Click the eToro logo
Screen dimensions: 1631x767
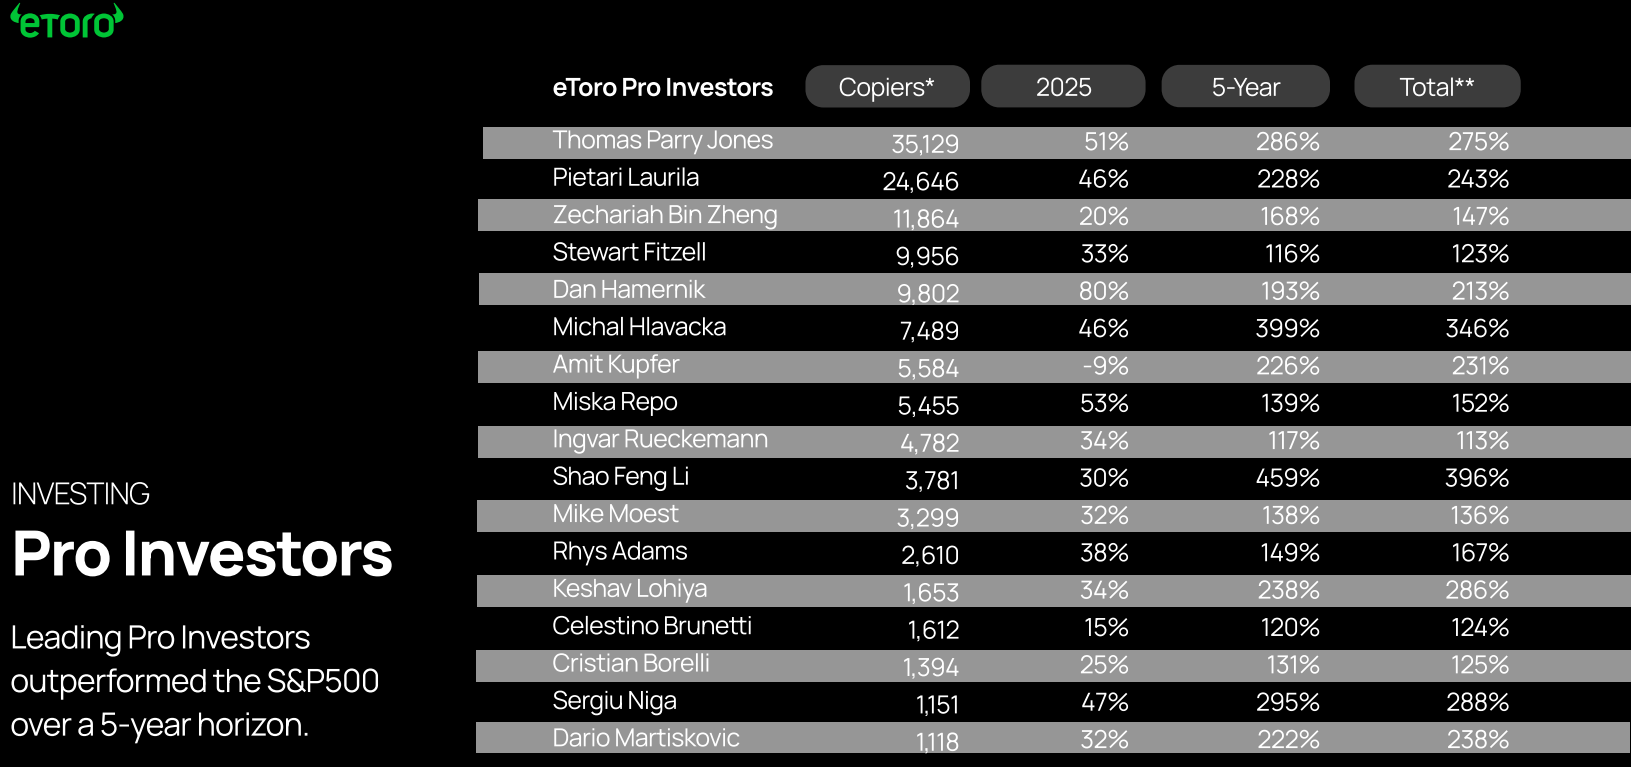67,22
